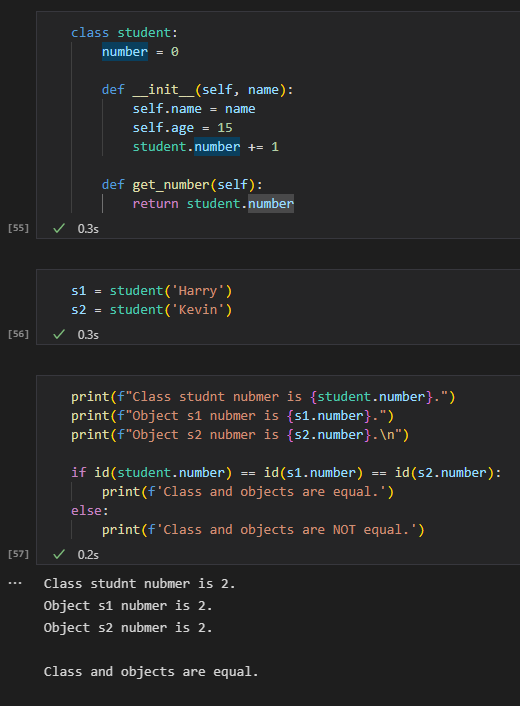Viewport: 520px width, 706px height.
Task: Open the output ellipsis menu for cell 57
Action: [x=15, y=583]
